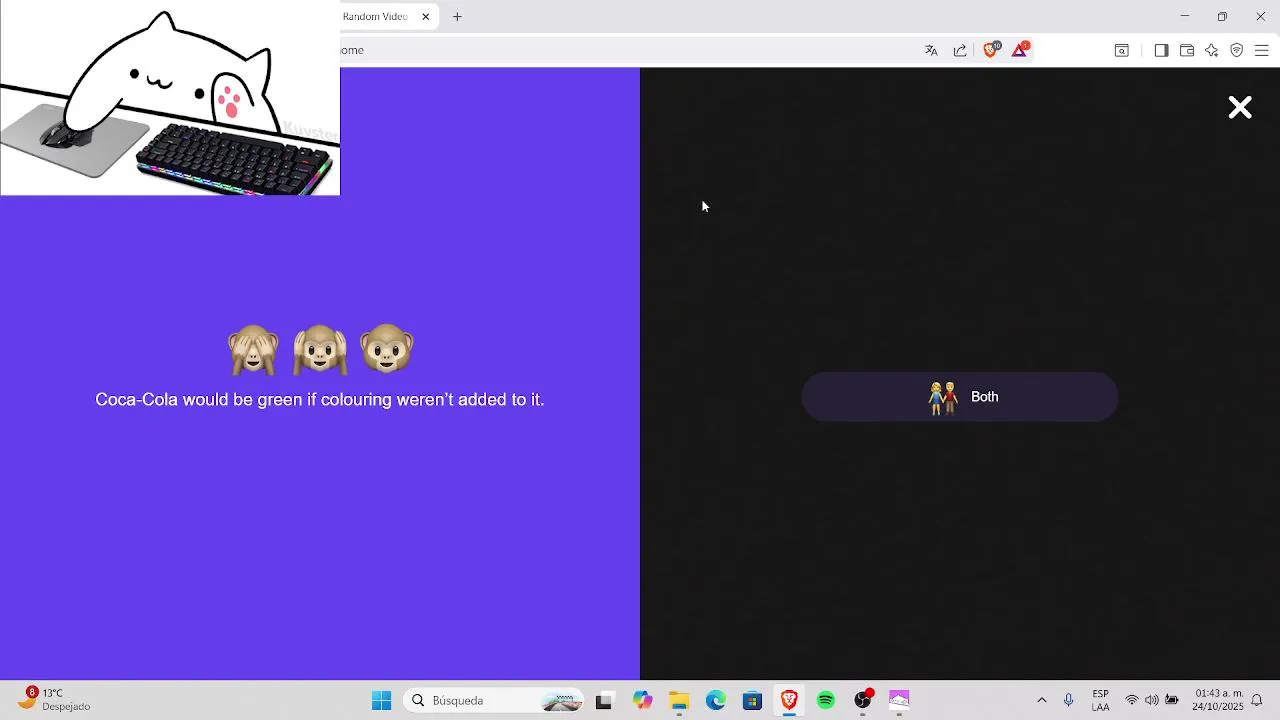
Task: Open the Windows Start menu
Action: [381, 701]
